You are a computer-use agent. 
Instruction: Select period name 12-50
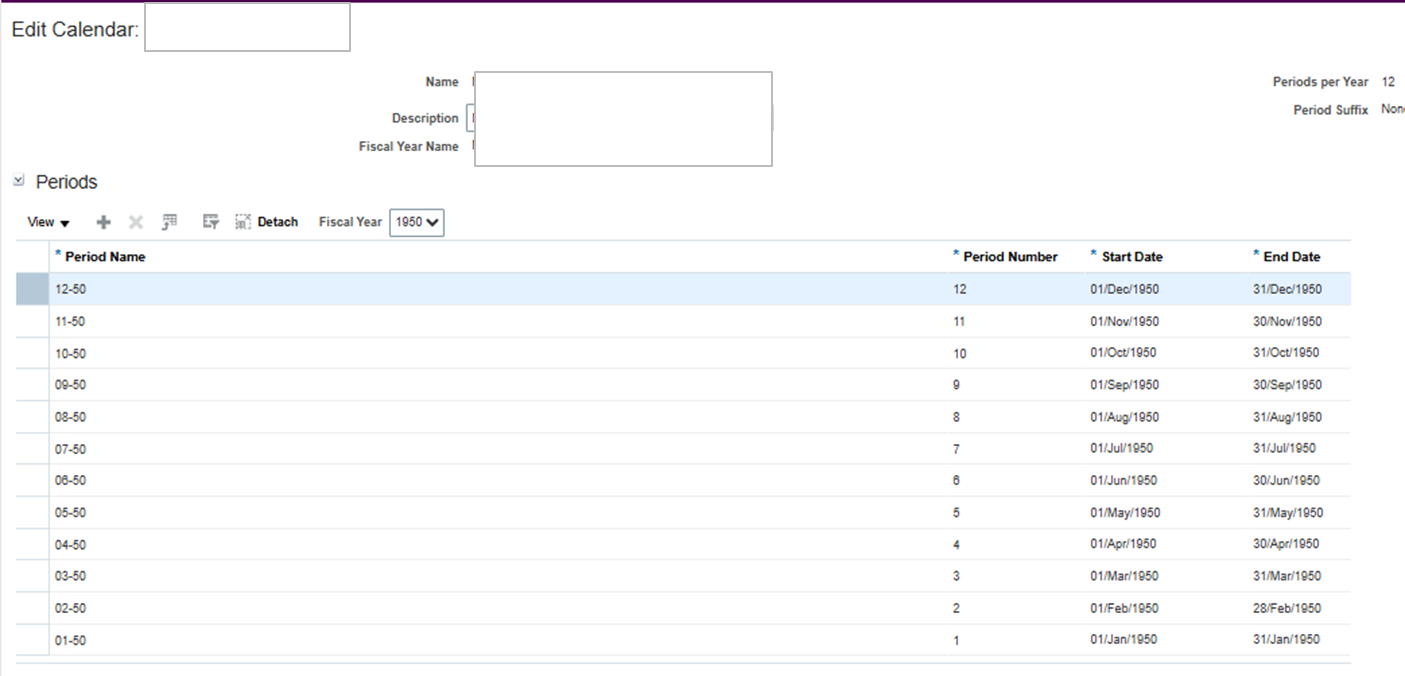tap(70, 289)
